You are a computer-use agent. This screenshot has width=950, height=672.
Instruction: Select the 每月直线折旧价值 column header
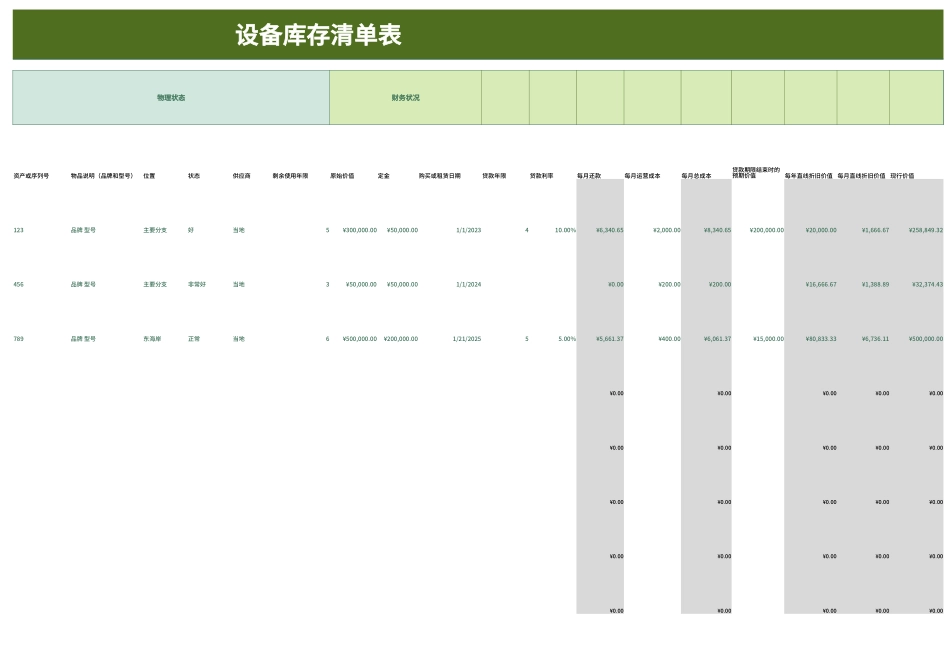[861, 176]
